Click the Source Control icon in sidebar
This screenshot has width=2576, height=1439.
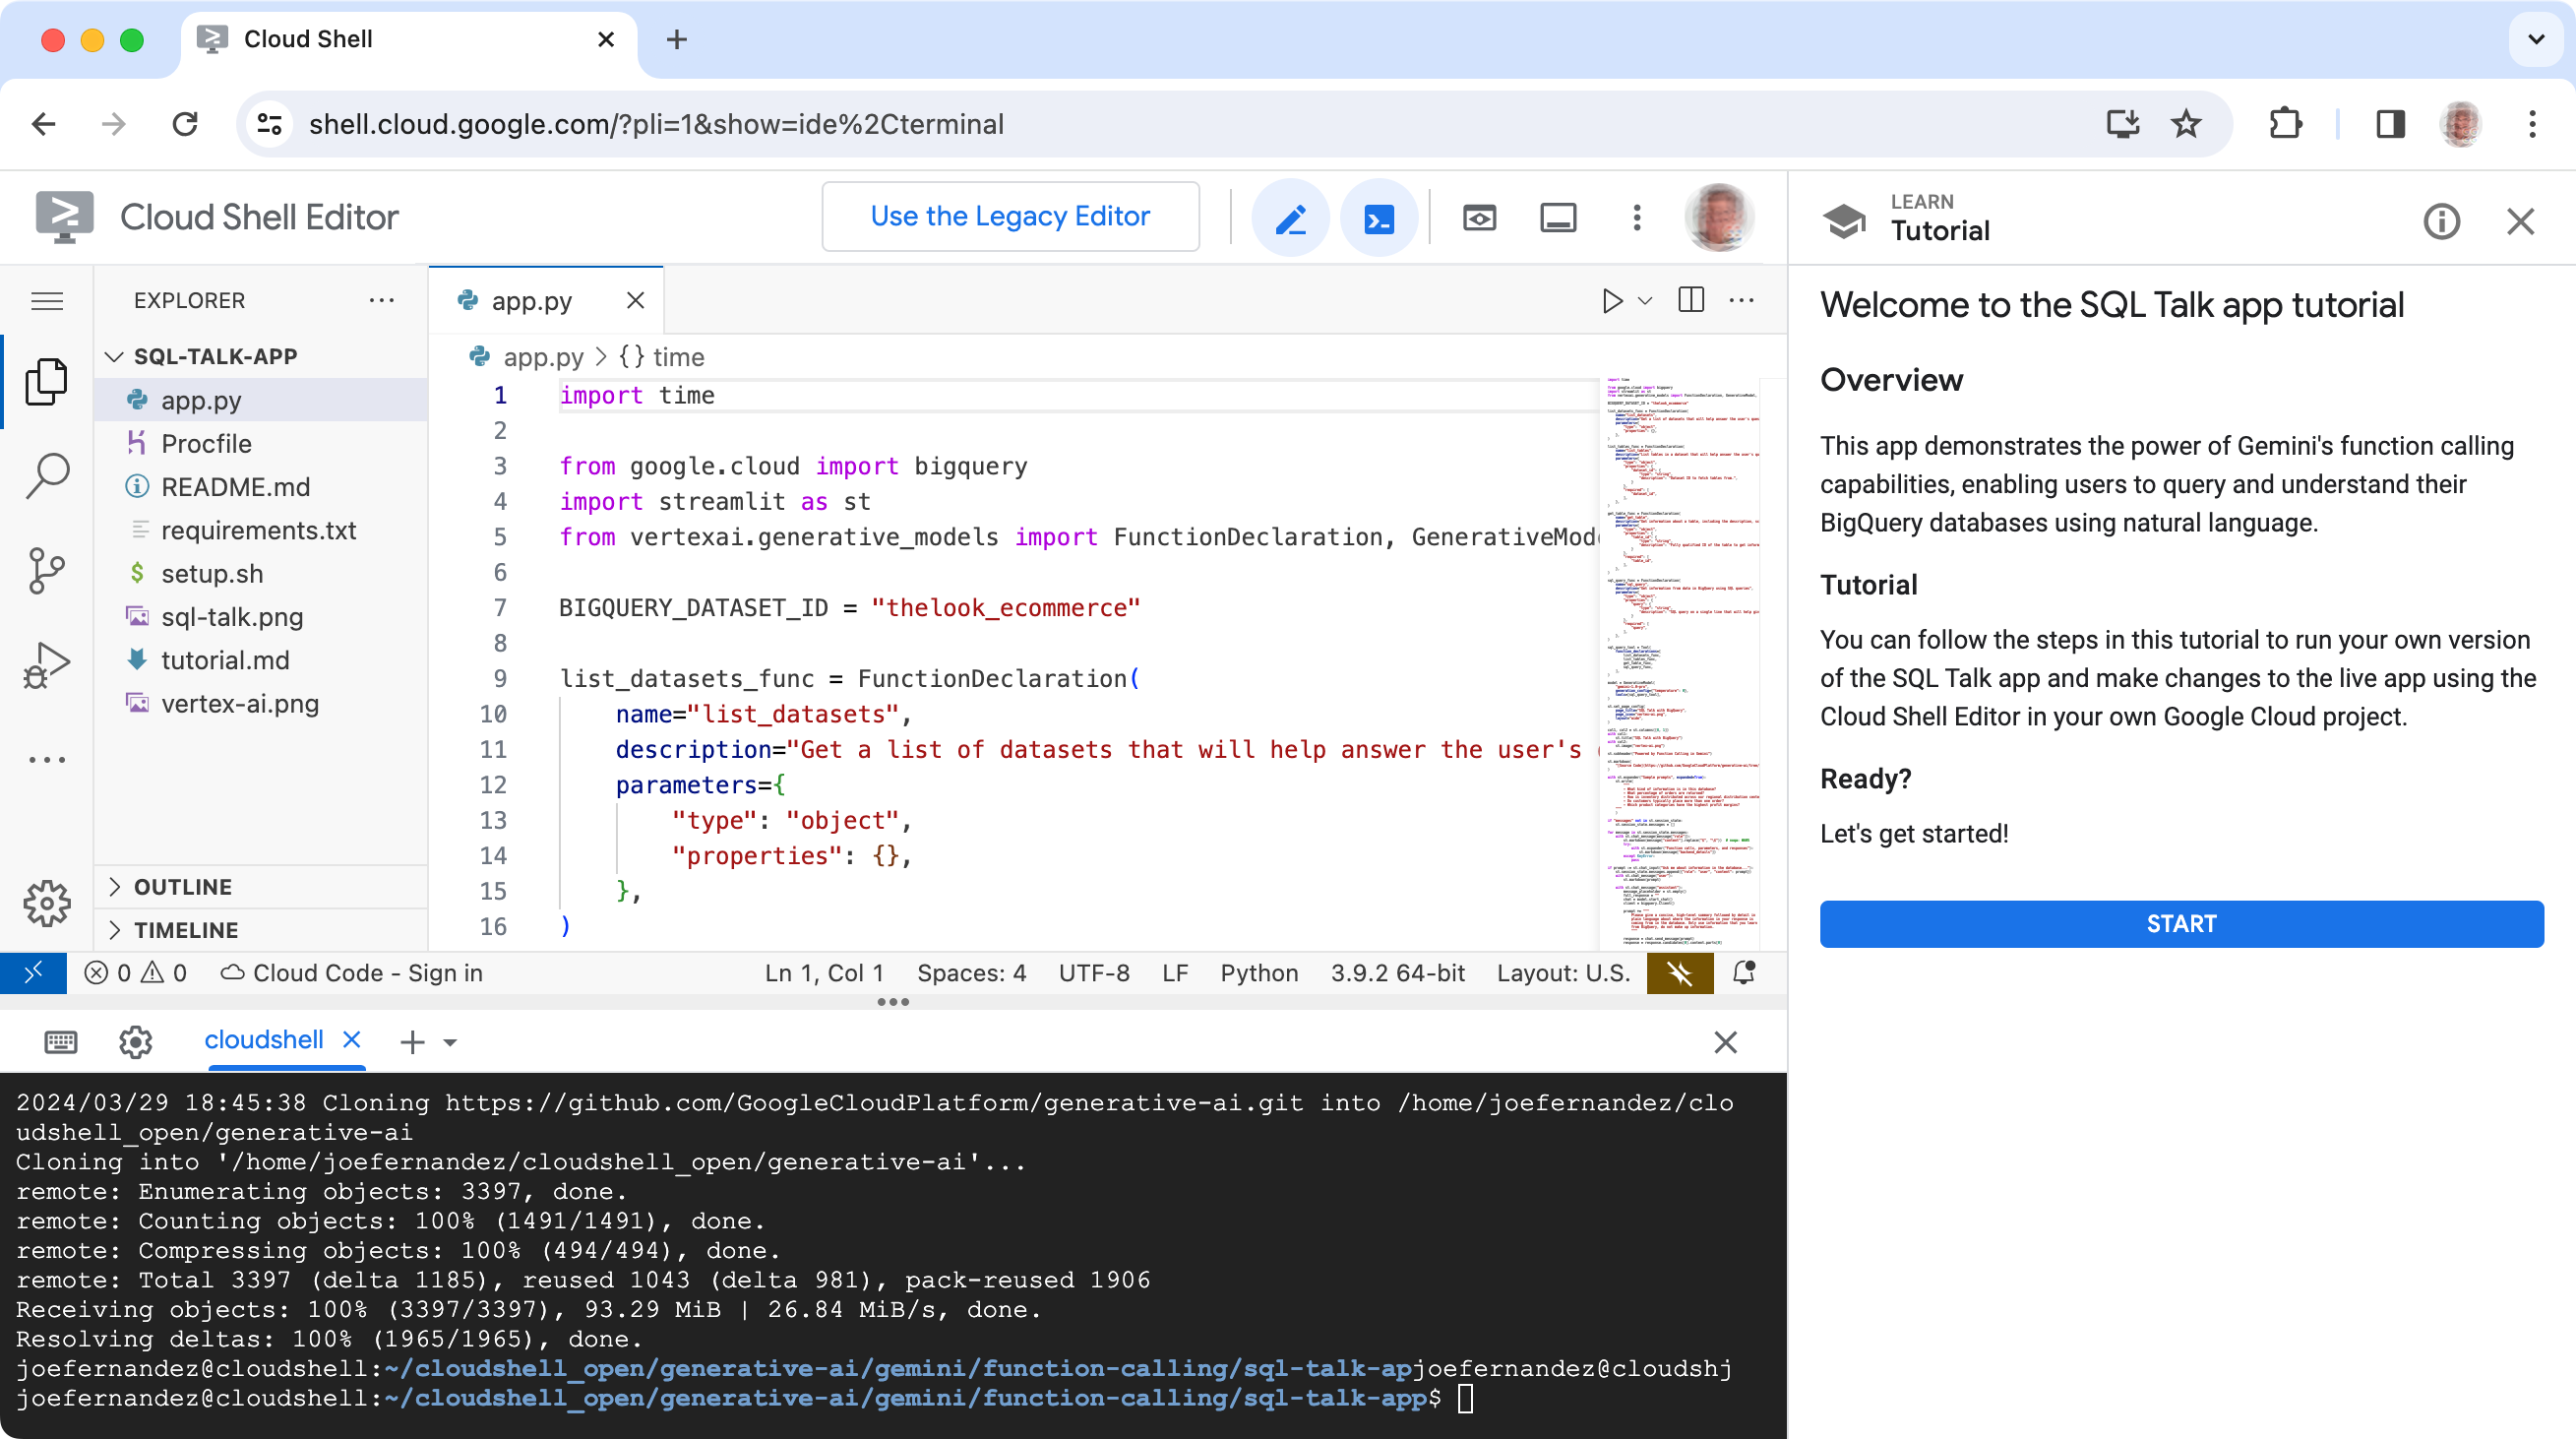[48, 570]
